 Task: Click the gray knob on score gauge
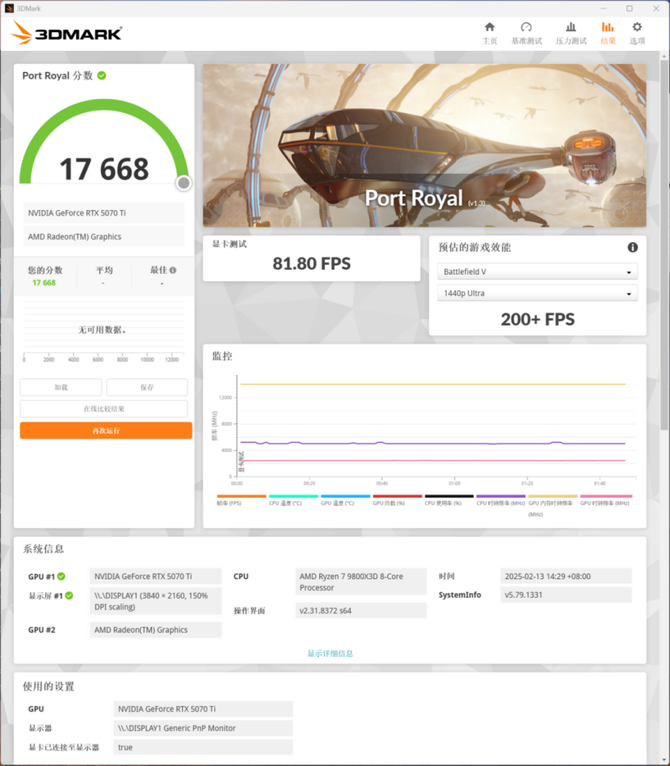tap(184, 183)
